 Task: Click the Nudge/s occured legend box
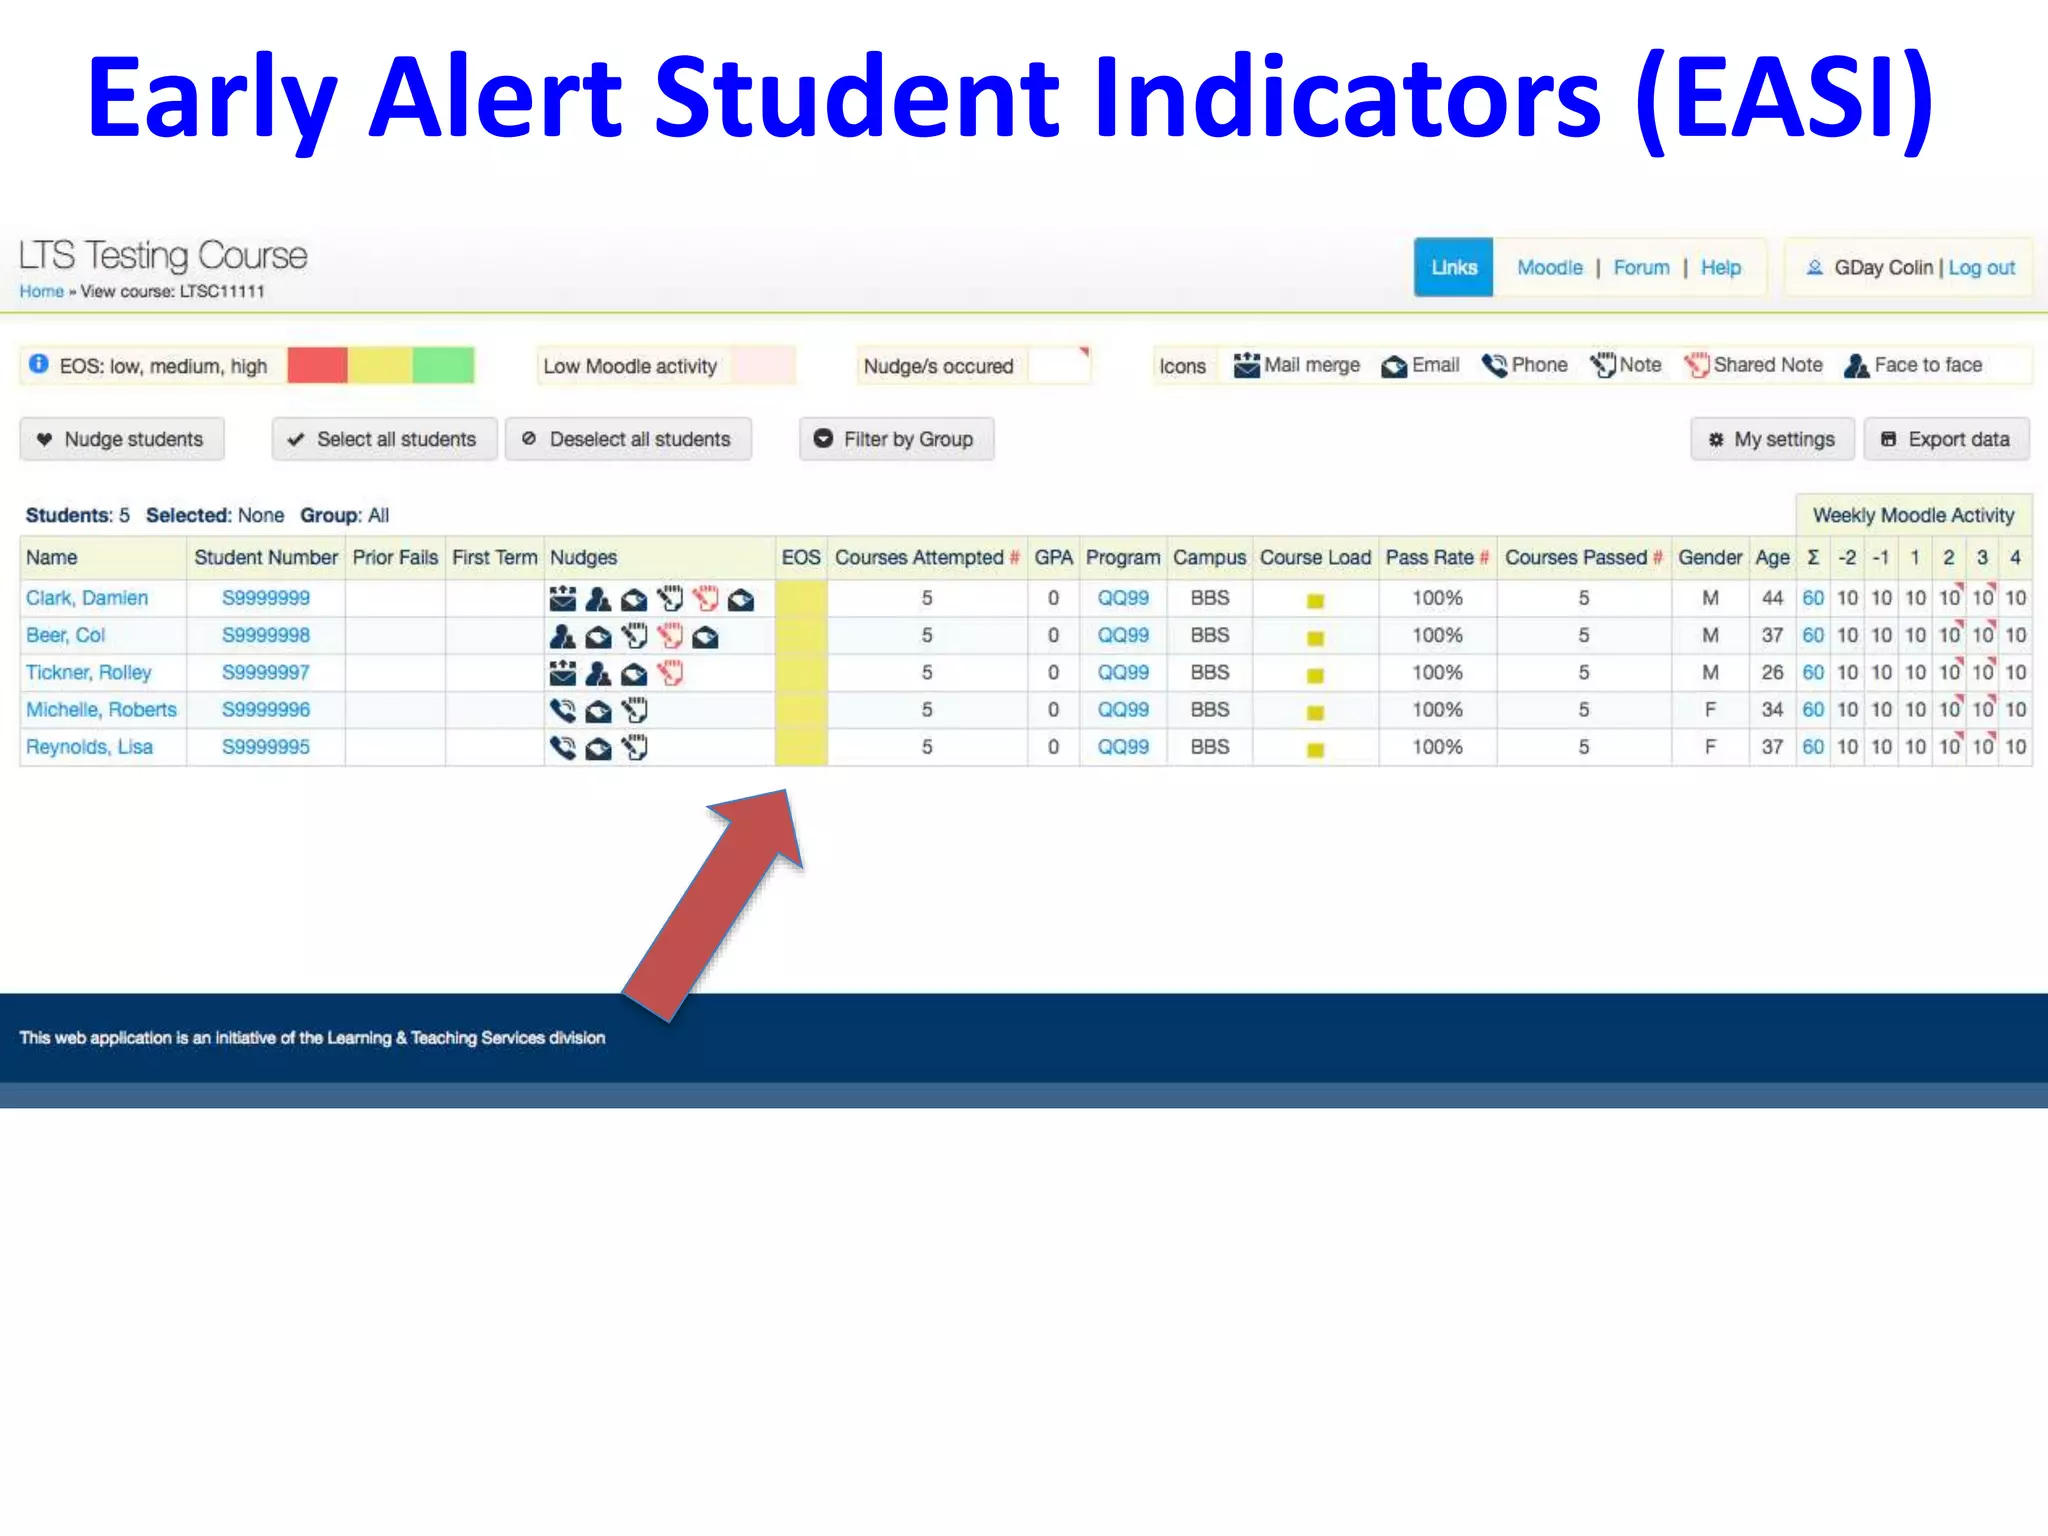[x=973, y=366]
